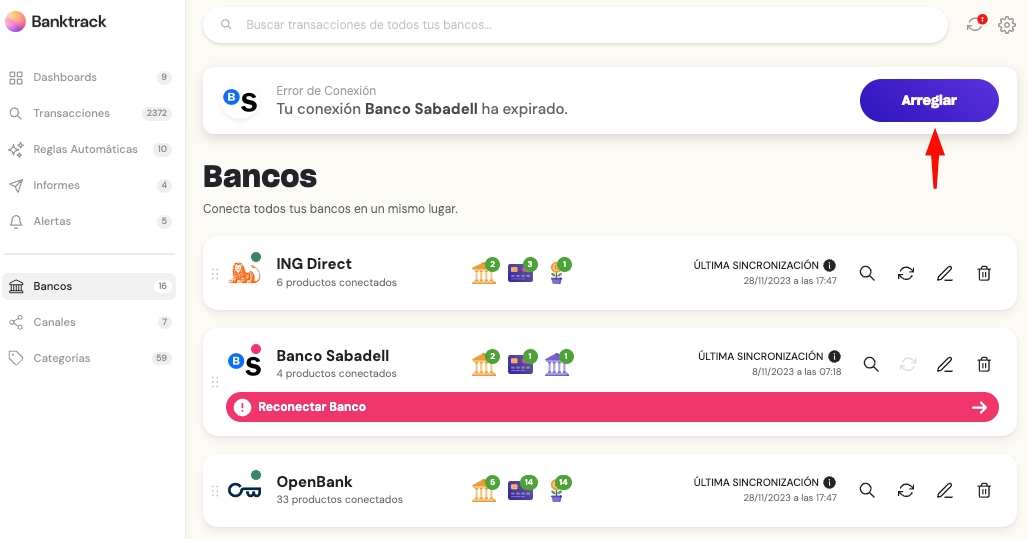Click the sync status icon with red badge
The image size is (1028, 539).
click(975, 24)
